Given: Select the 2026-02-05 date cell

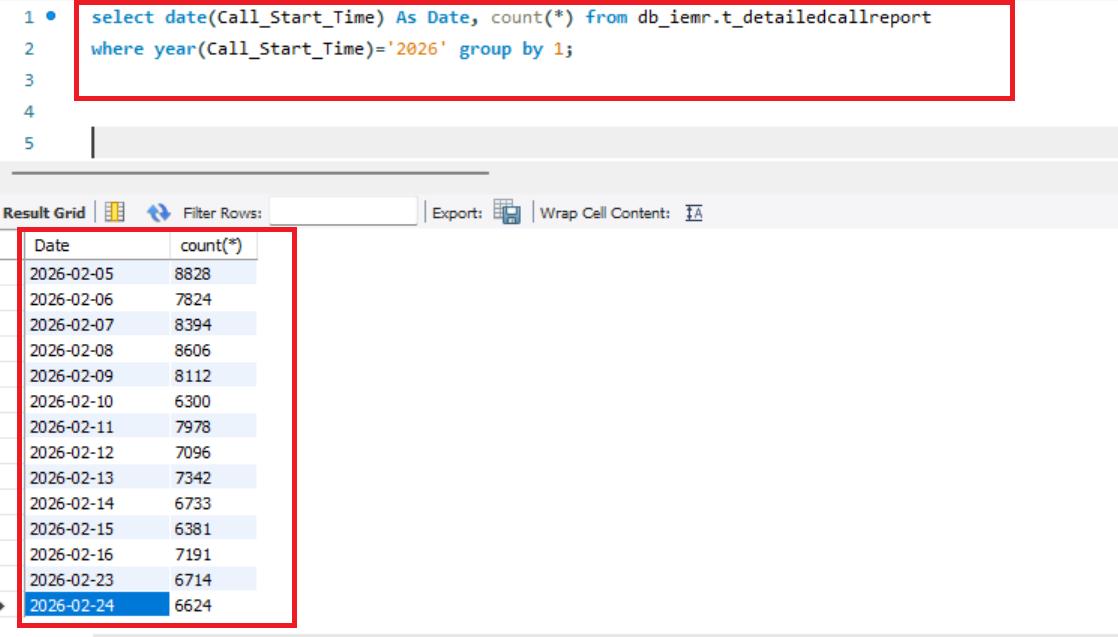Looking at the screenshot, I should click(x=97, y=273).
